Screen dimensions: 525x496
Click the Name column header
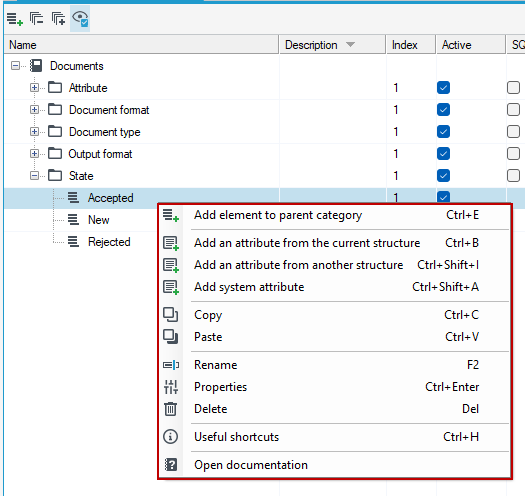[x=141, y=45]
